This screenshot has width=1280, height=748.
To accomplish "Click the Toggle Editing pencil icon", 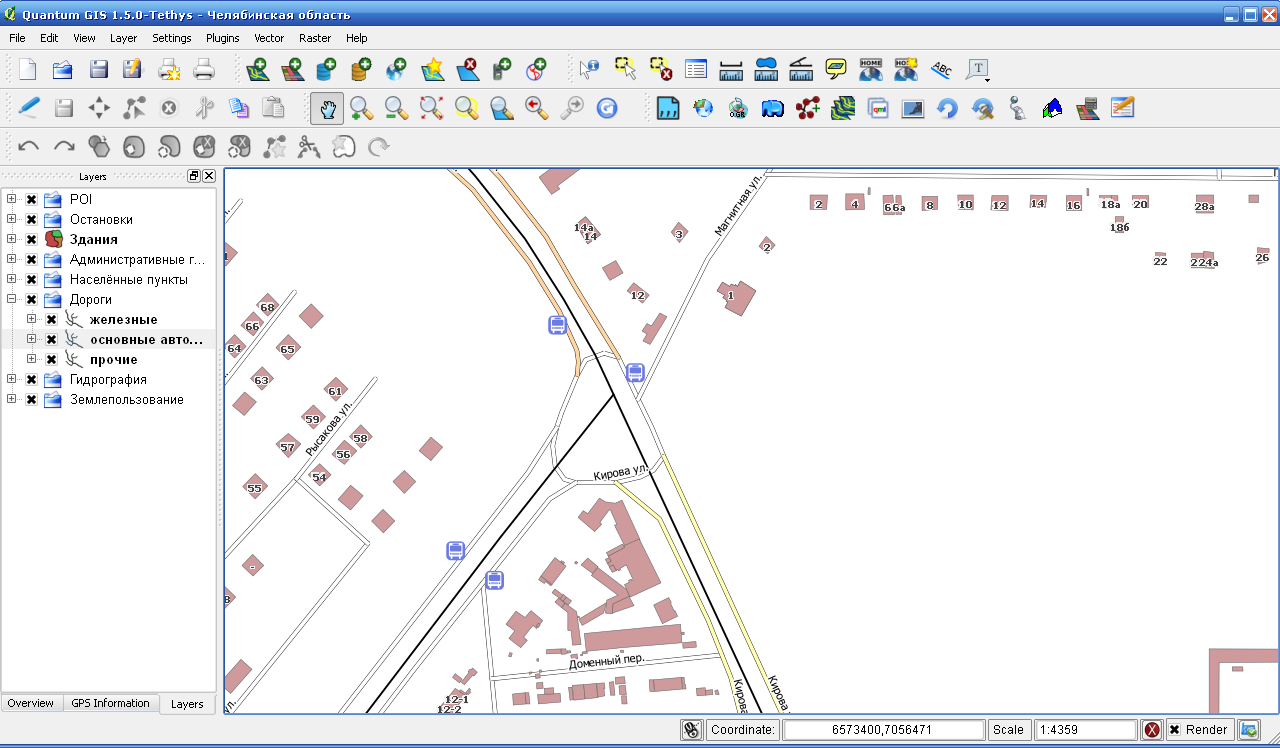I will 29,108.
